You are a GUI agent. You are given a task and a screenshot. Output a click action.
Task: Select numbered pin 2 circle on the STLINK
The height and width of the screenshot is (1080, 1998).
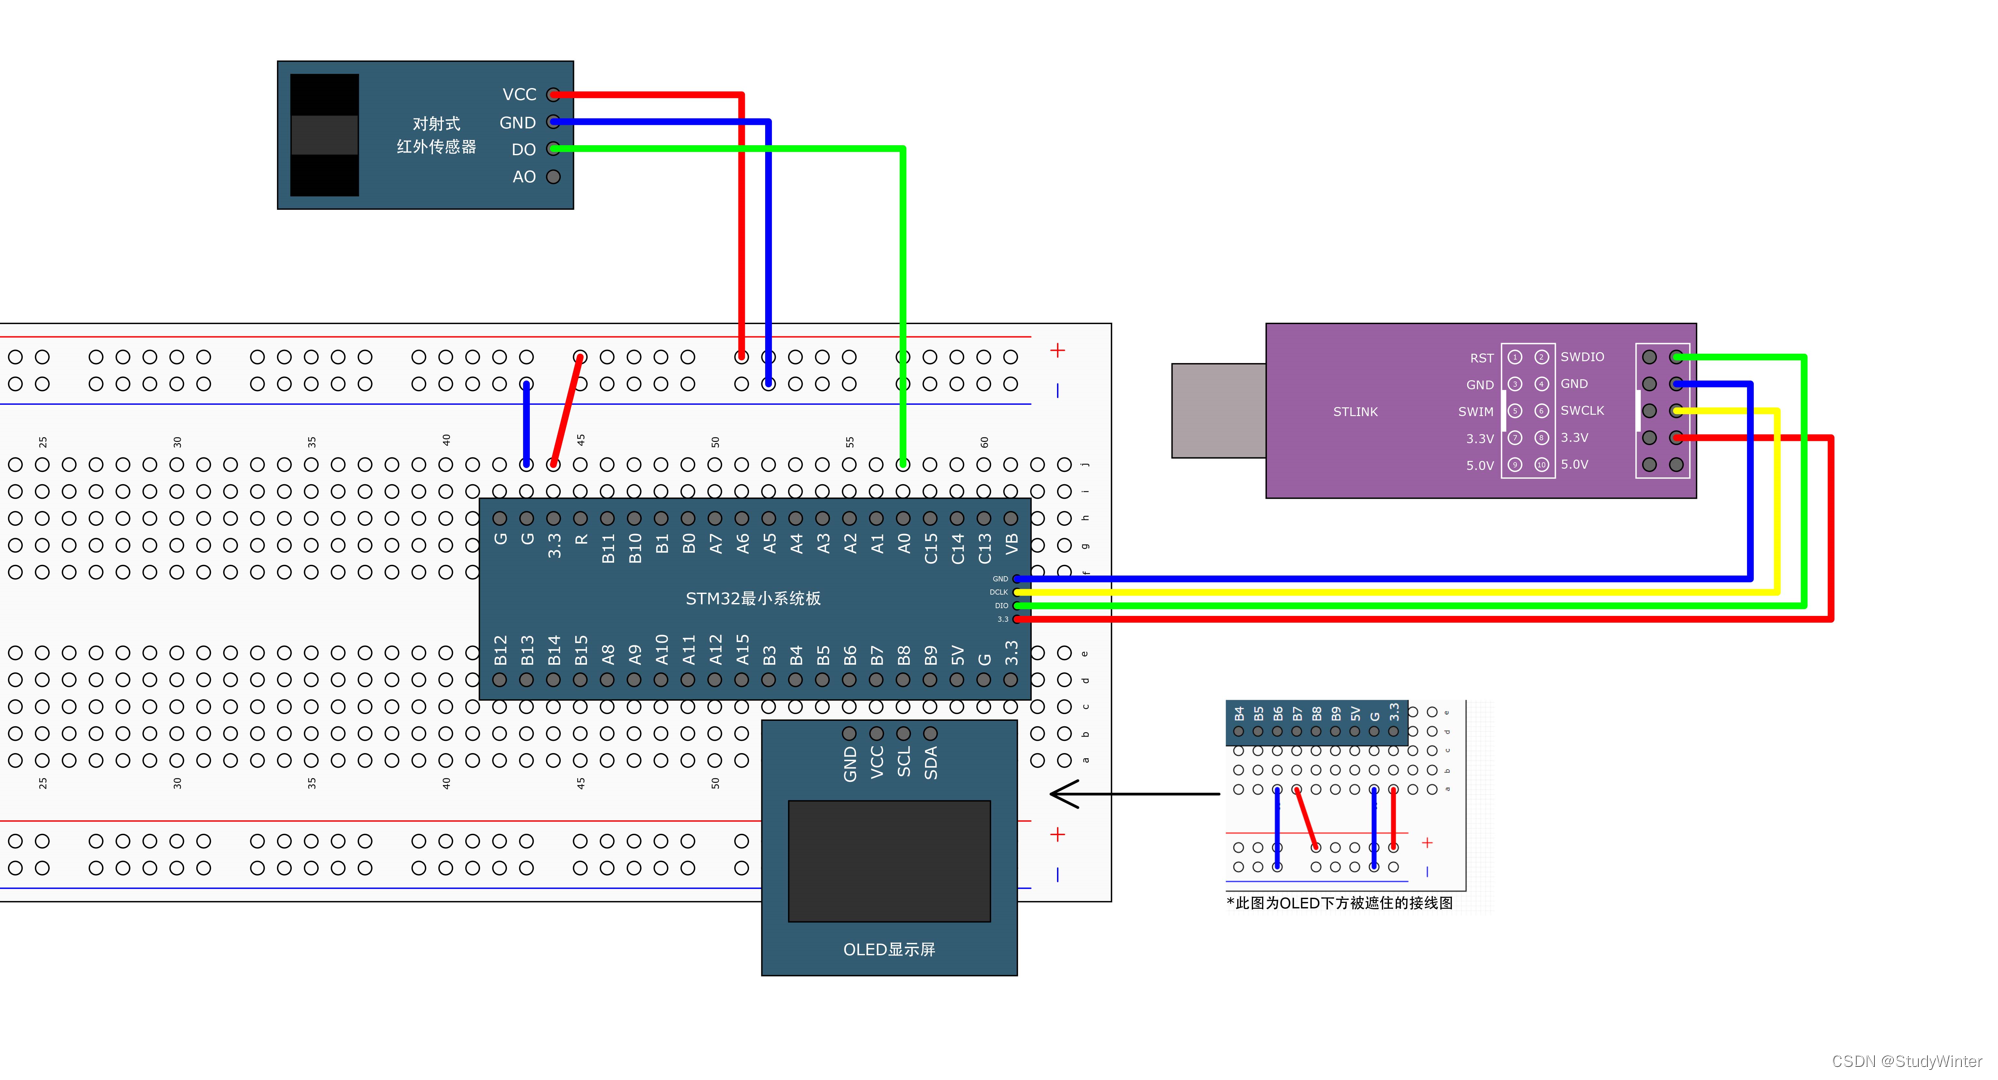click(1541, 357)
